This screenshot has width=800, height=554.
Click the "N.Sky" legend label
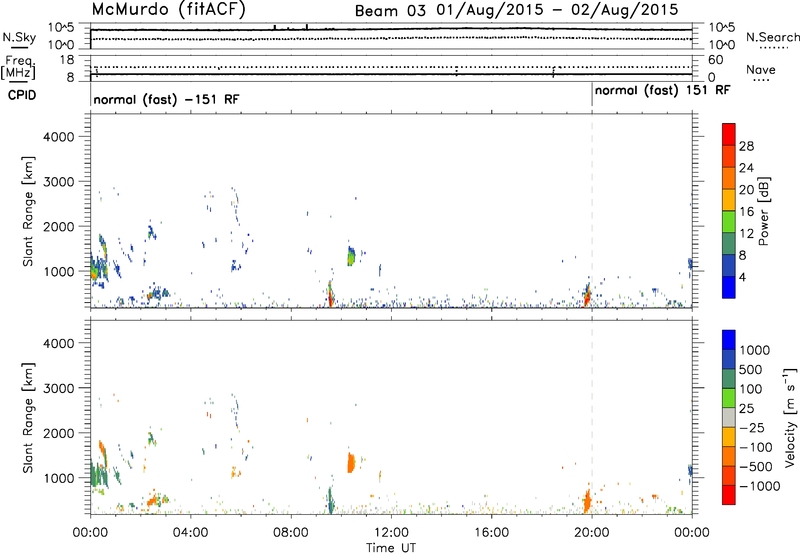19,37
